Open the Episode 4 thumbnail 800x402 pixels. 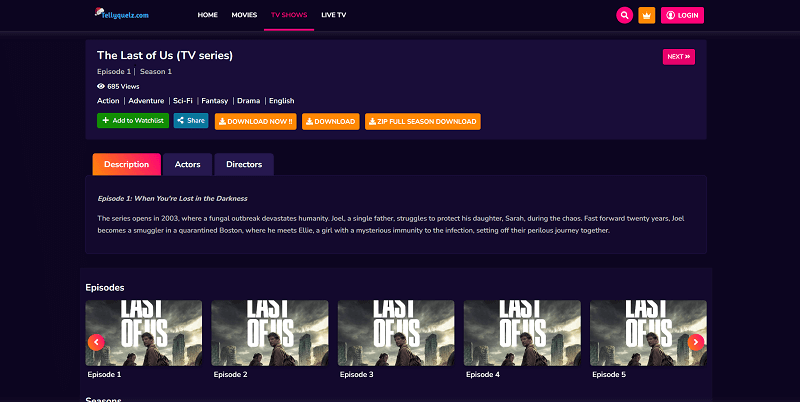[522, 333]
